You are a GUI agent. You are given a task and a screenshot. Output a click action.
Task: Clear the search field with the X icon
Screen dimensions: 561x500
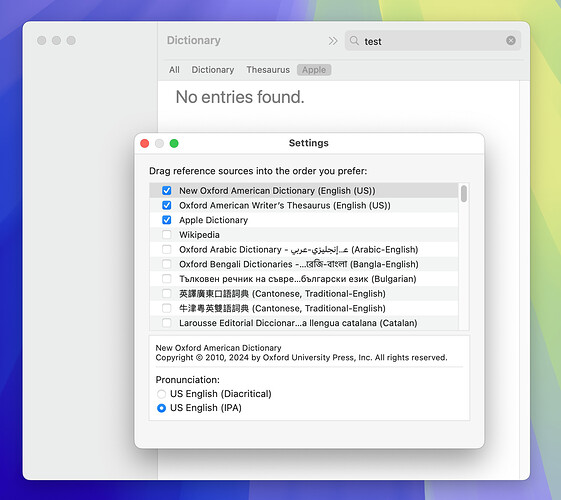(511, 40)
